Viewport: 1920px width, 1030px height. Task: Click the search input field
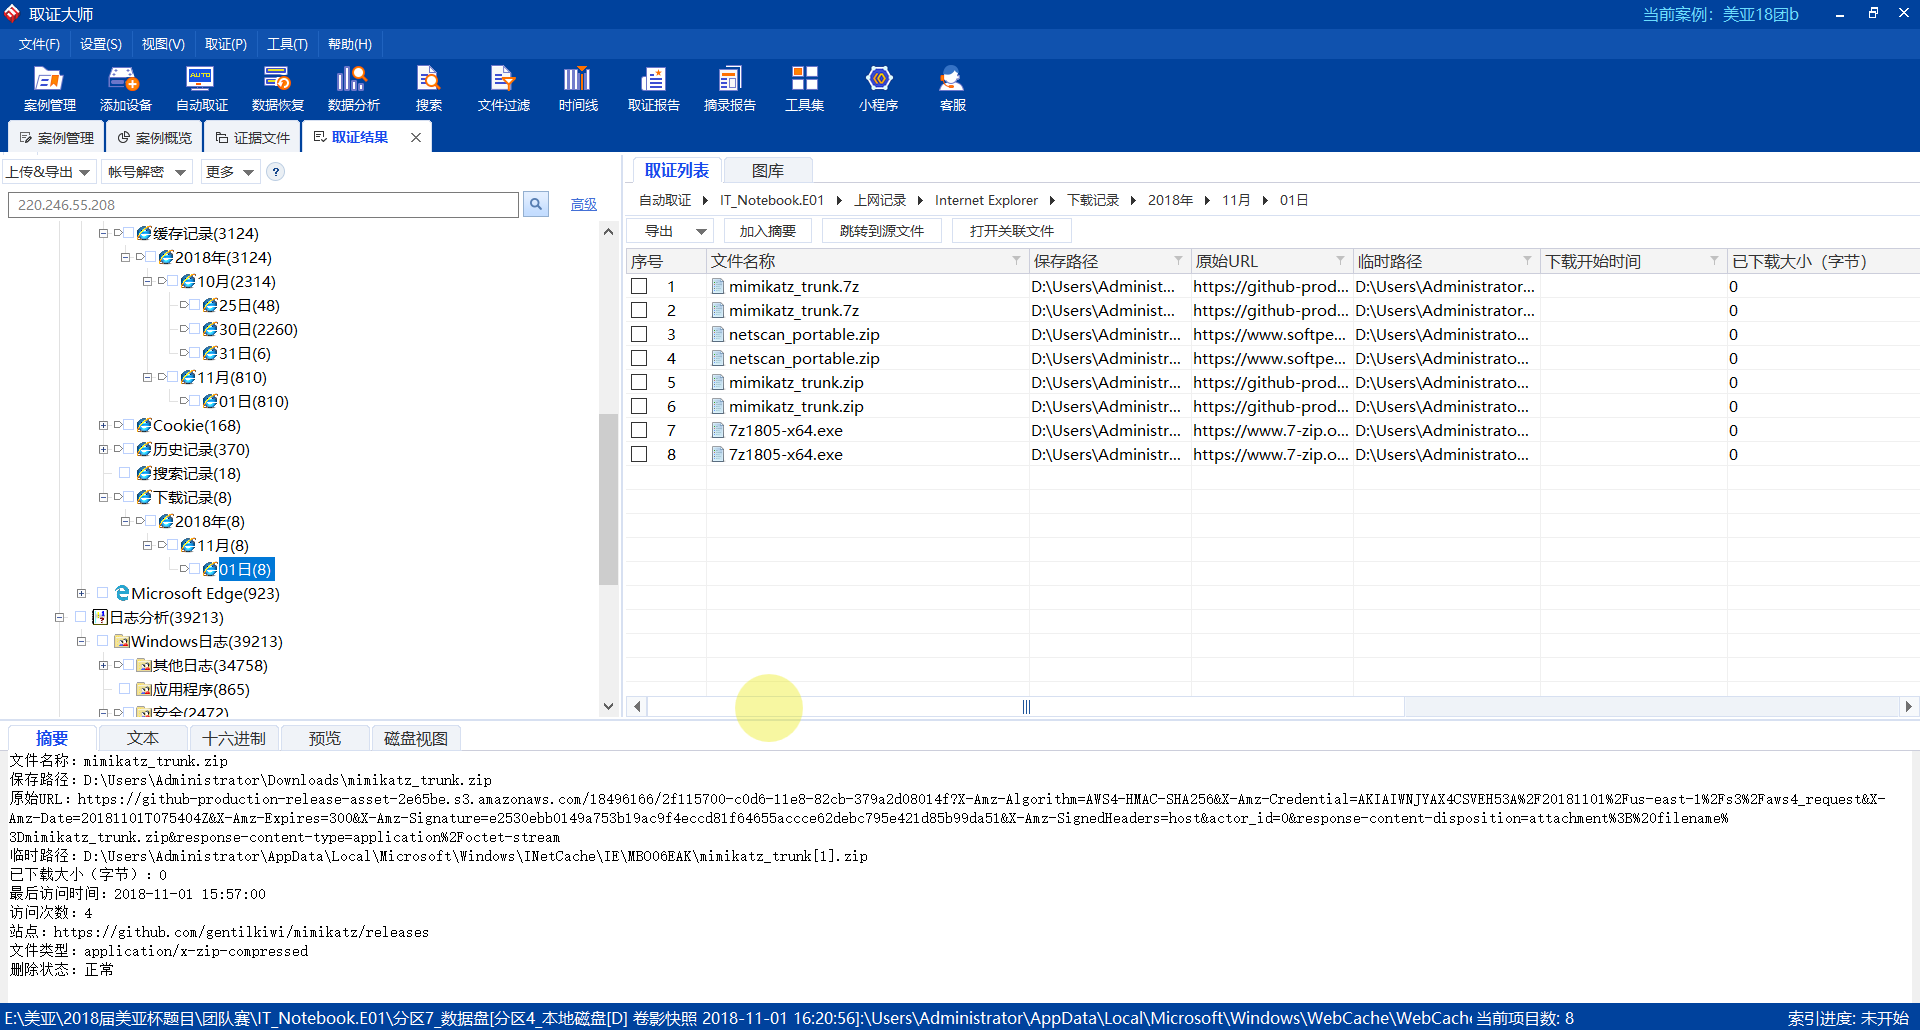[263, 205]
